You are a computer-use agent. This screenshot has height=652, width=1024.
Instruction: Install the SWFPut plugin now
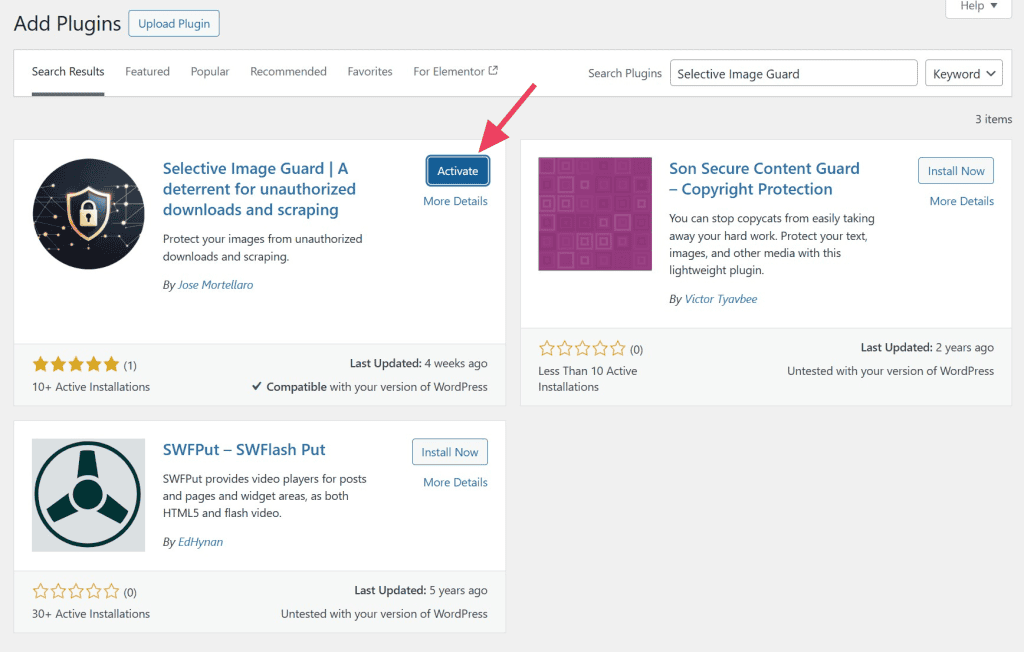pos(450,452)
